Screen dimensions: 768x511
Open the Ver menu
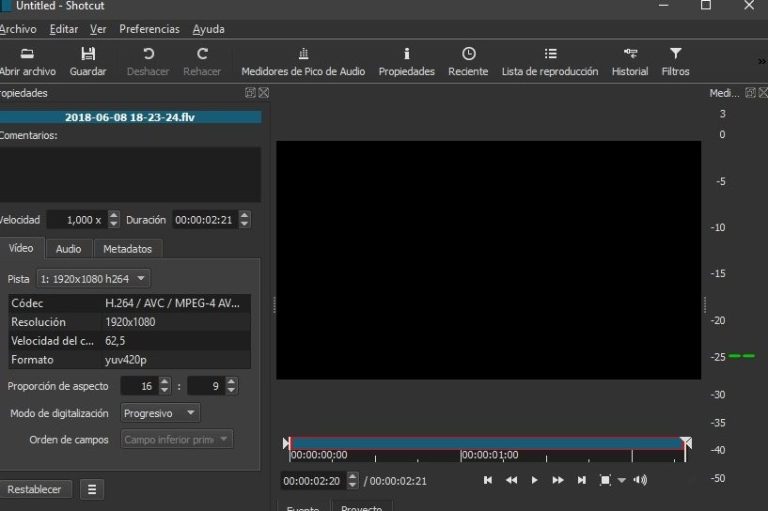[x=98, y=29]
